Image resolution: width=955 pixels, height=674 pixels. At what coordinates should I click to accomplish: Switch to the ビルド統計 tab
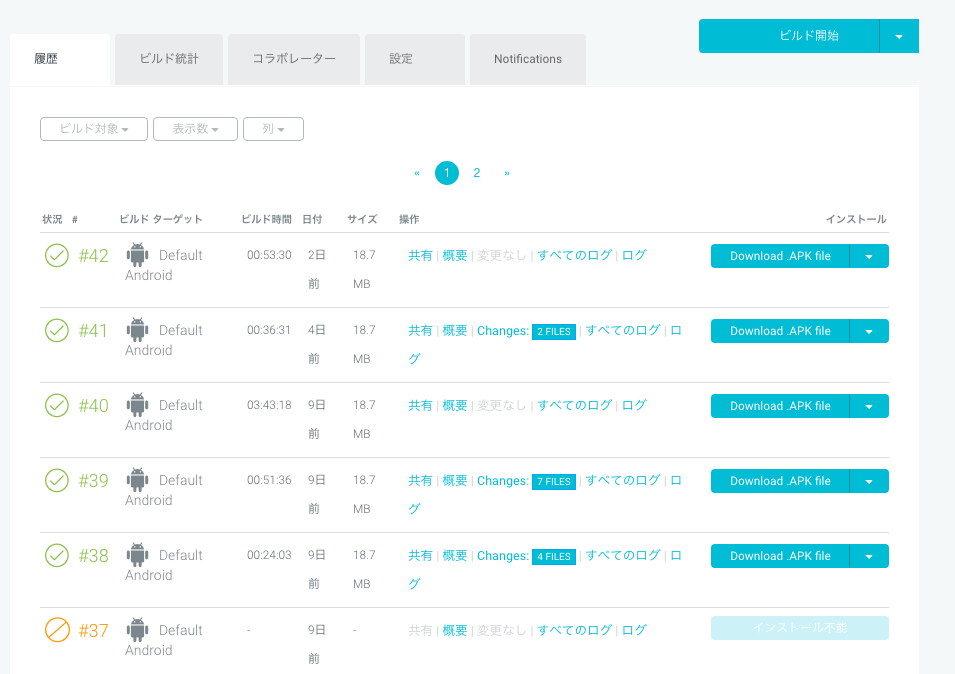point(169,59)
